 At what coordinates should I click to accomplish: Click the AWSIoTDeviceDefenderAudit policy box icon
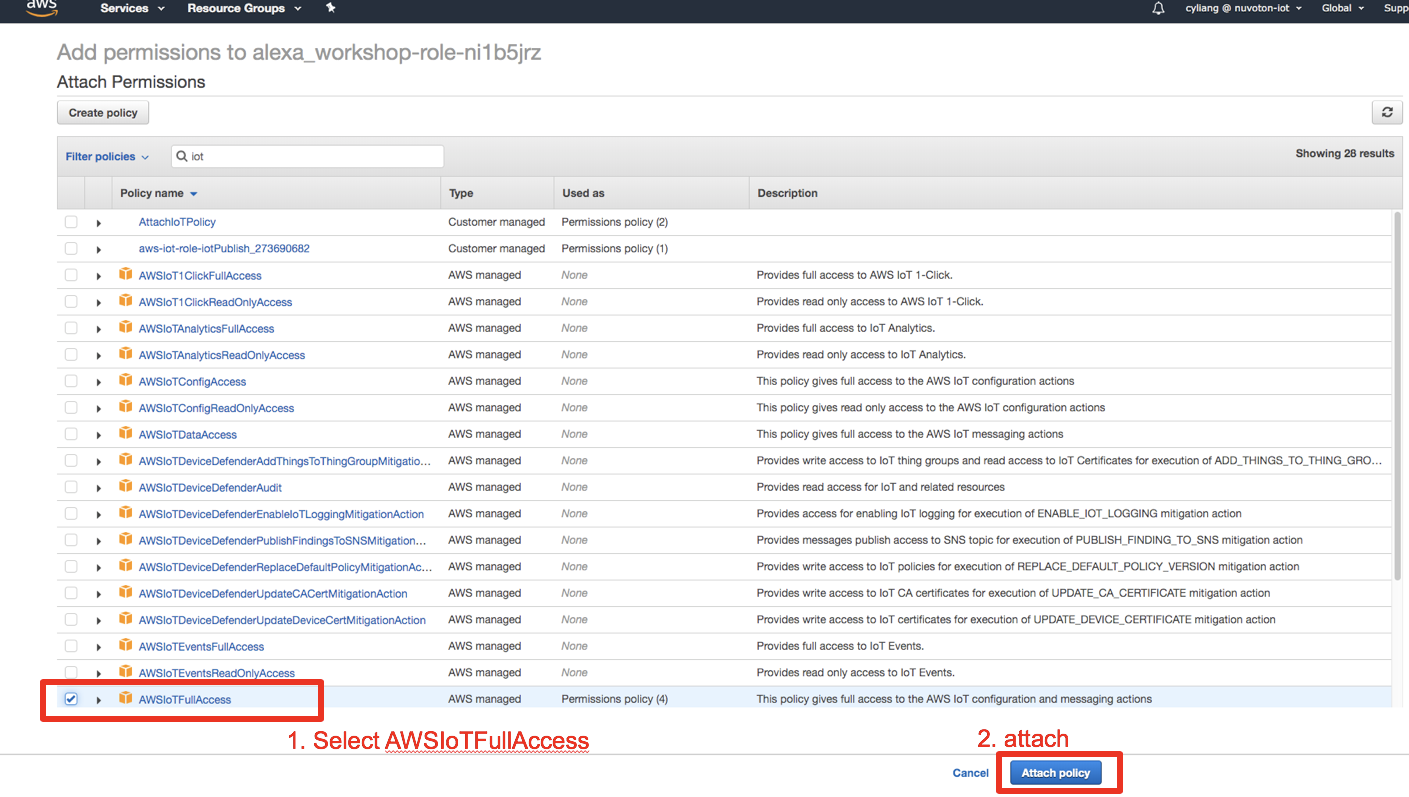(x=126, y=486)
